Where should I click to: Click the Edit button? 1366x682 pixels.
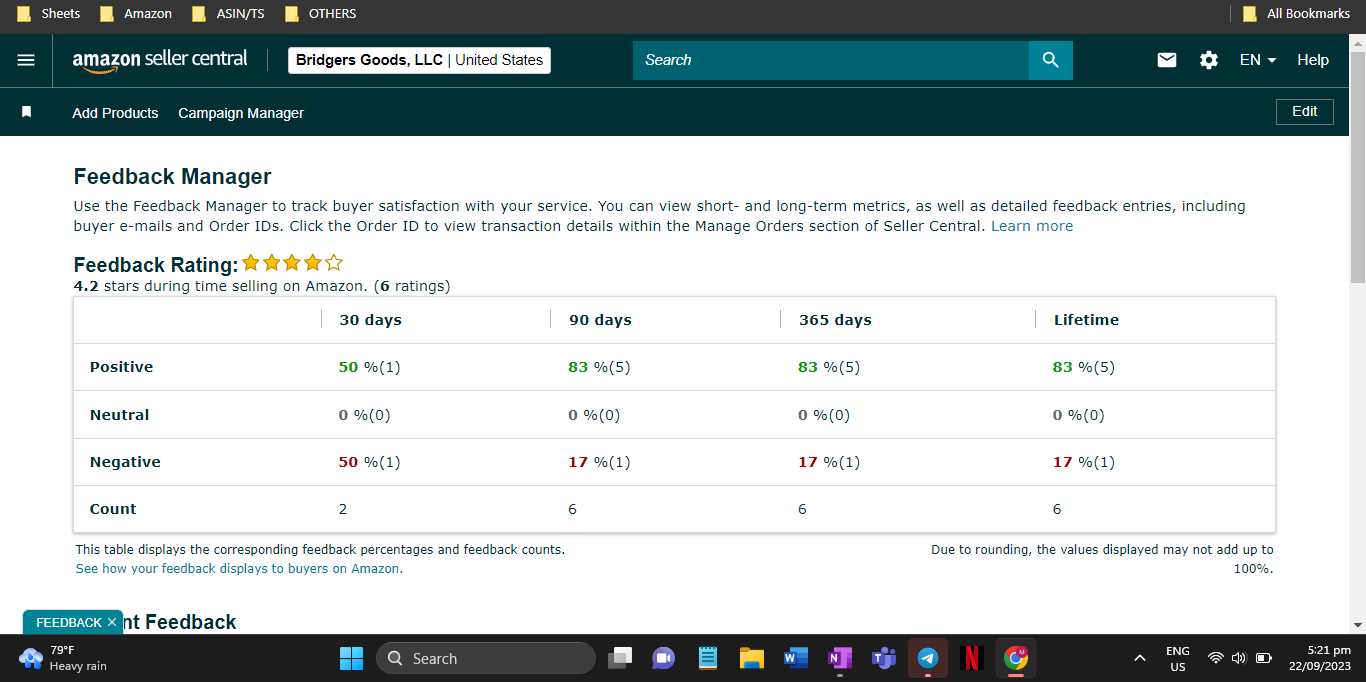1305,112
